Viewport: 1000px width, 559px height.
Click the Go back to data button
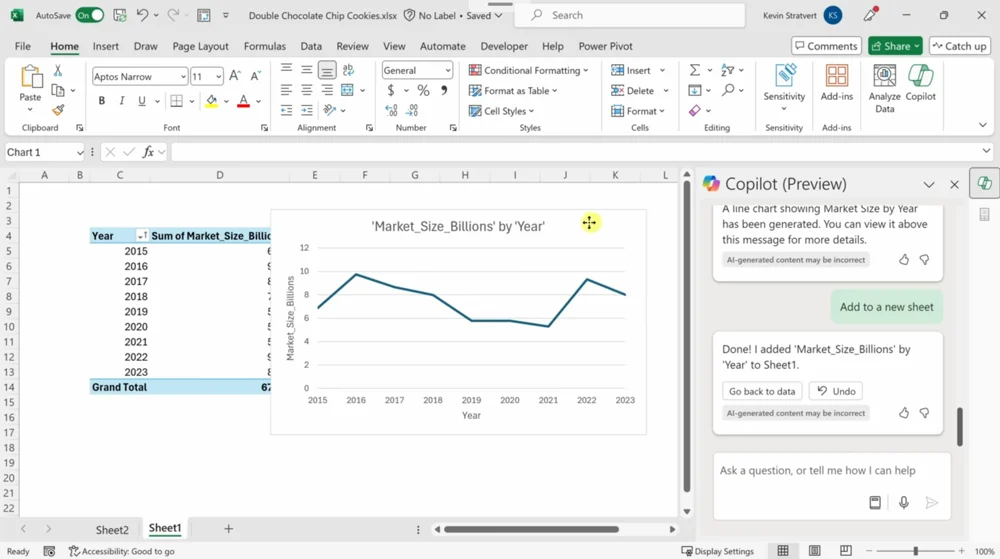(762, 391)
